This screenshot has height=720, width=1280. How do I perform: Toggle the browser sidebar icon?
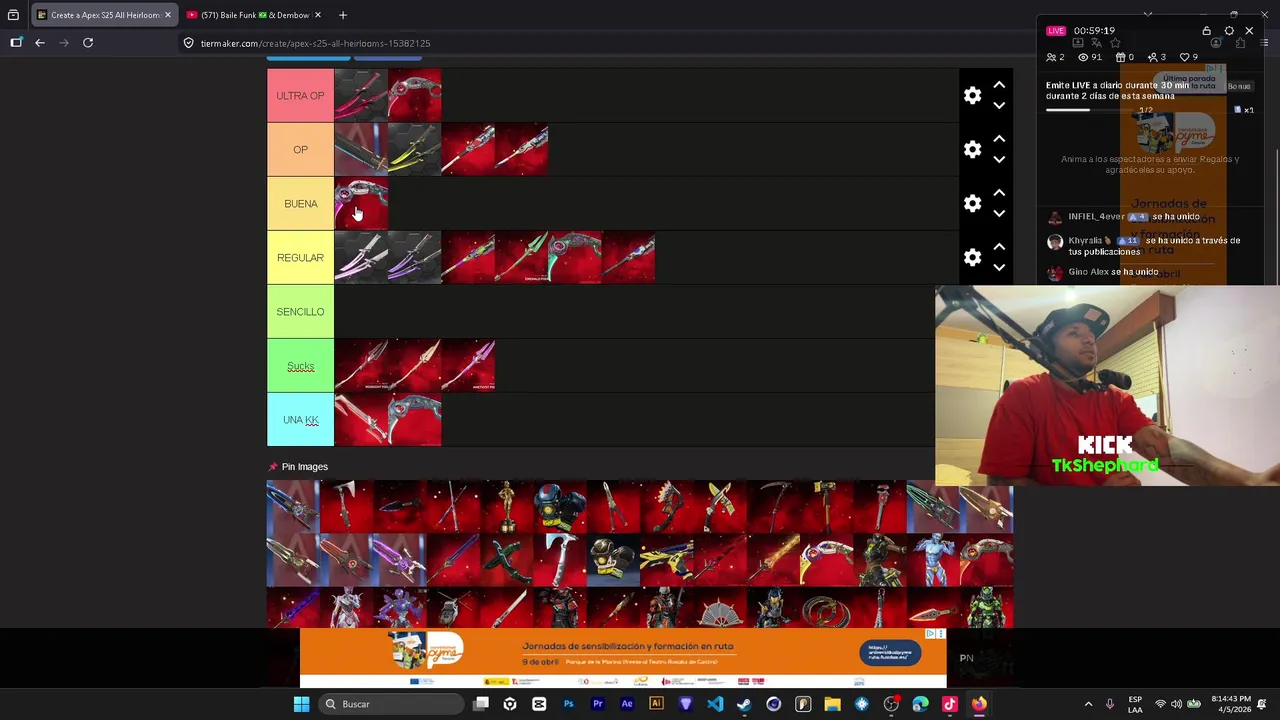coord(16,43)
